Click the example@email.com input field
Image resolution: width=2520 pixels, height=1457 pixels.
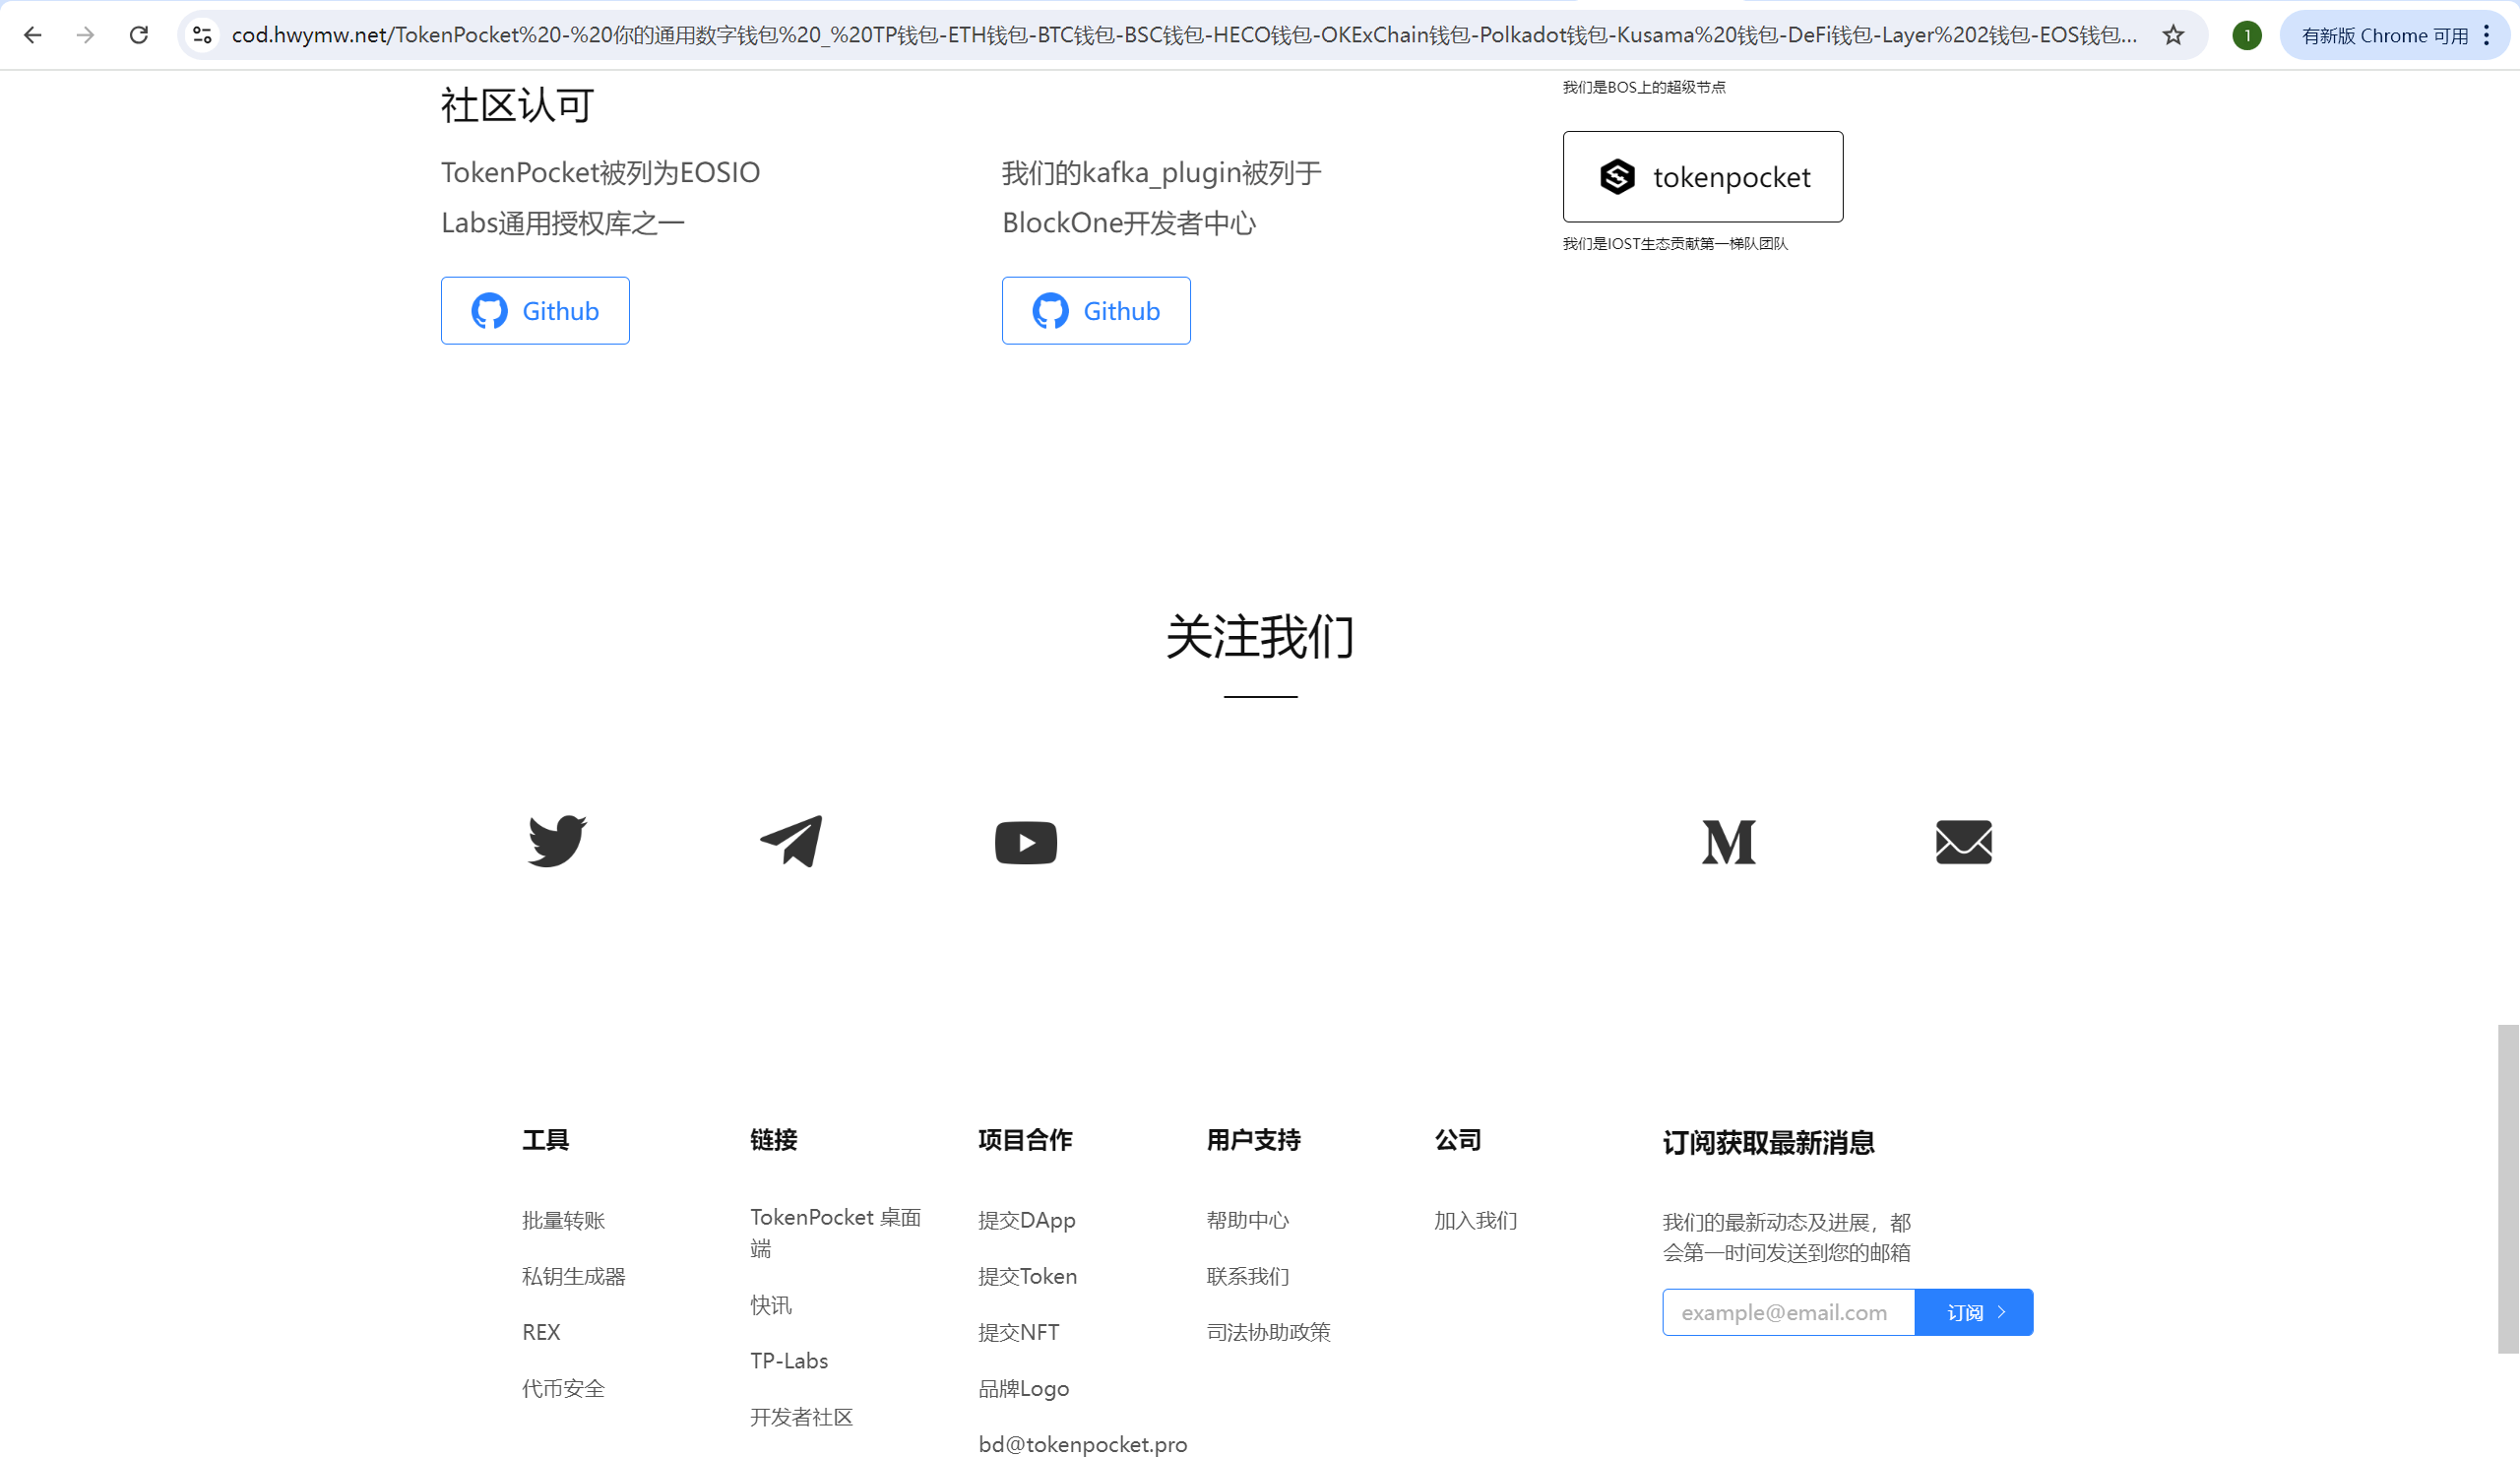(1786, 1311)
